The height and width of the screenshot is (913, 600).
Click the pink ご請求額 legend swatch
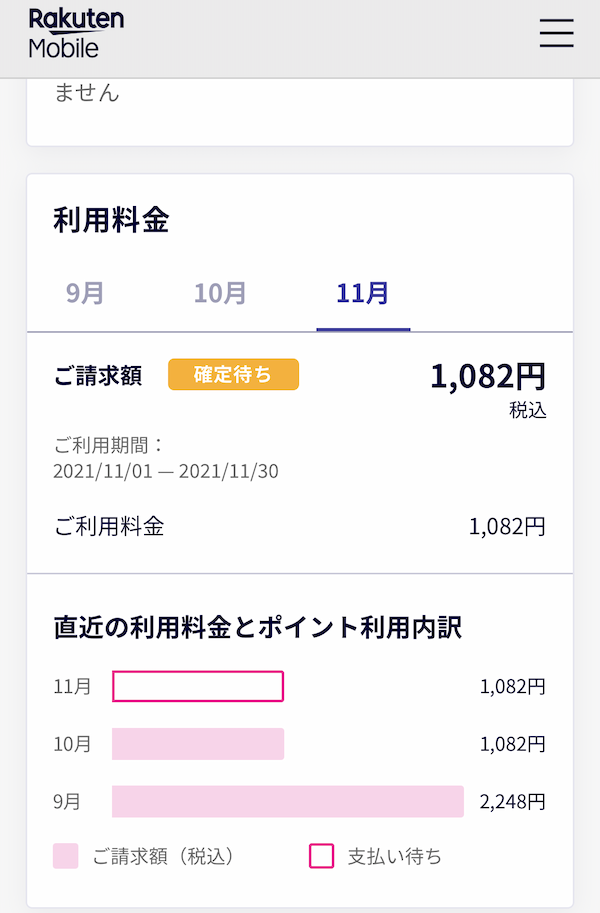[66, 856]
